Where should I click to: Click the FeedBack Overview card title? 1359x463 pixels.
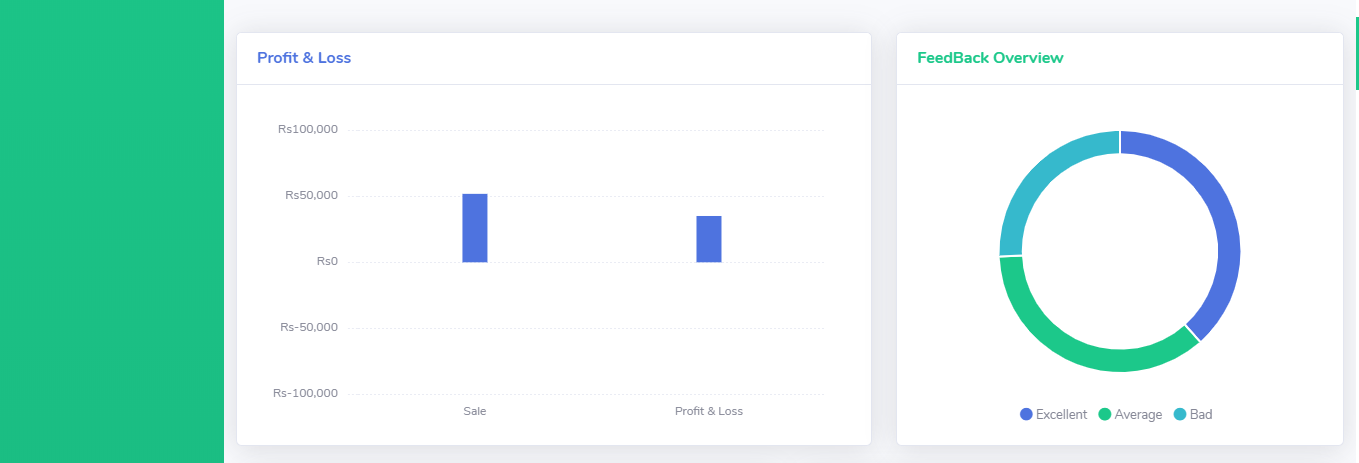[990, 58]
